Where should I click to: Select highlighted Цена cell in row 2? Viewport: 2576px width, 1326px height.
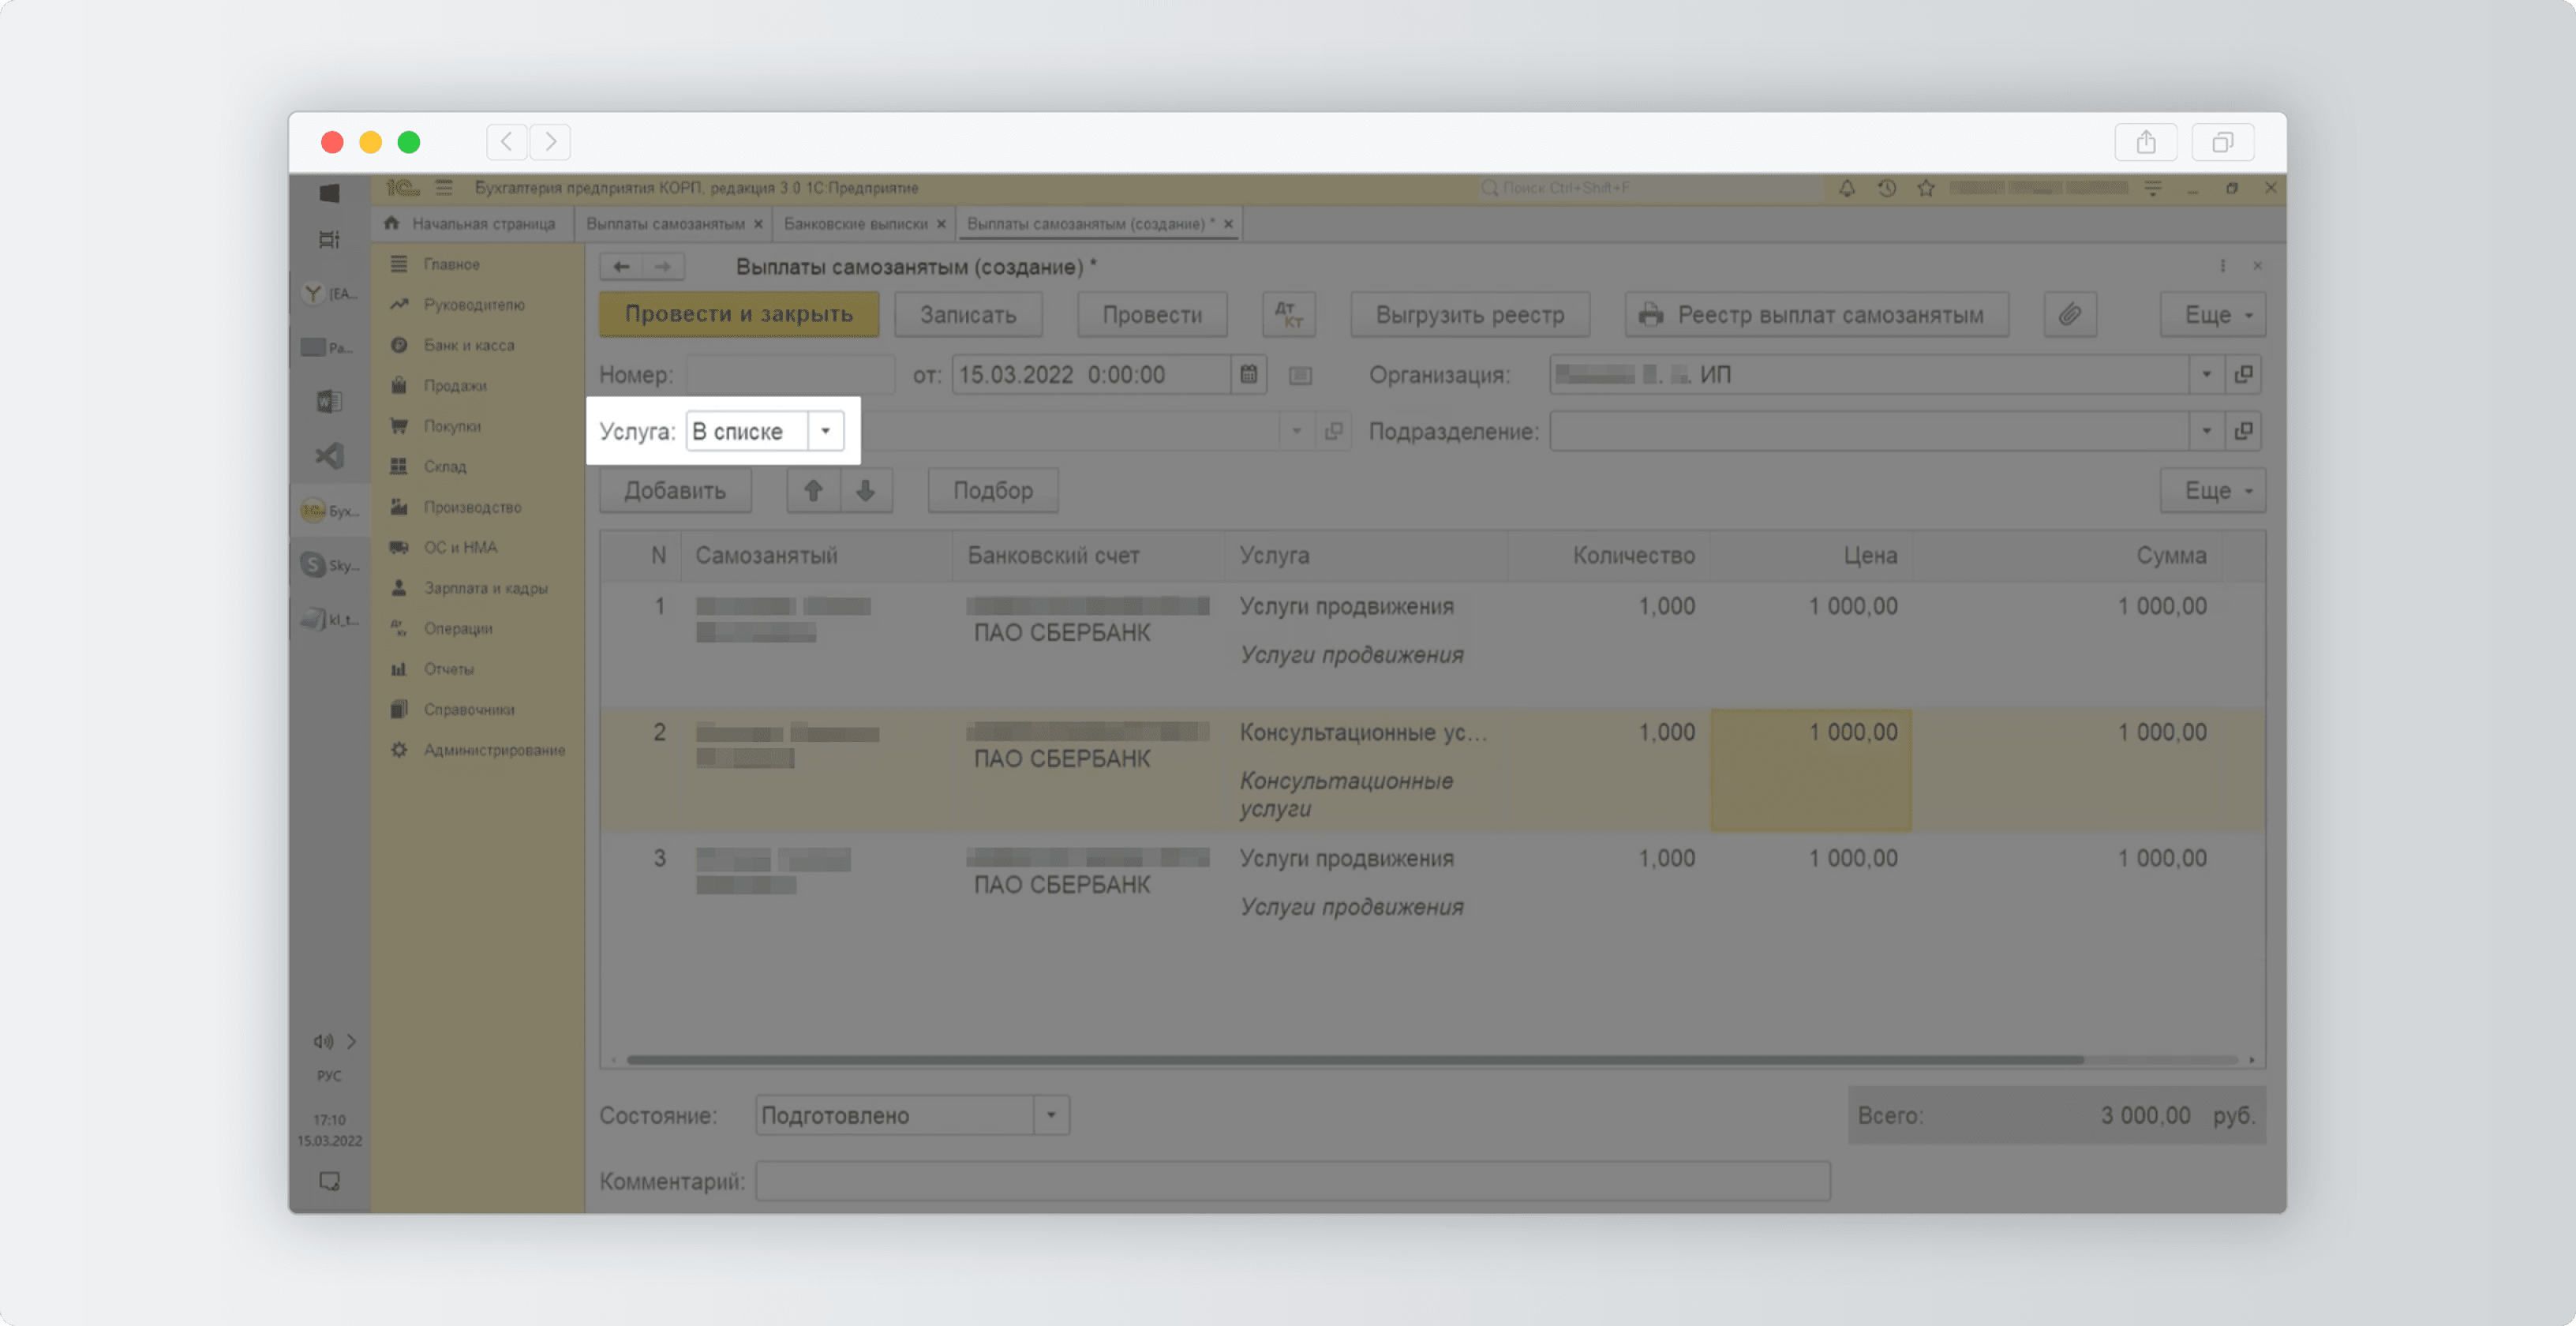click(1811, 771)
